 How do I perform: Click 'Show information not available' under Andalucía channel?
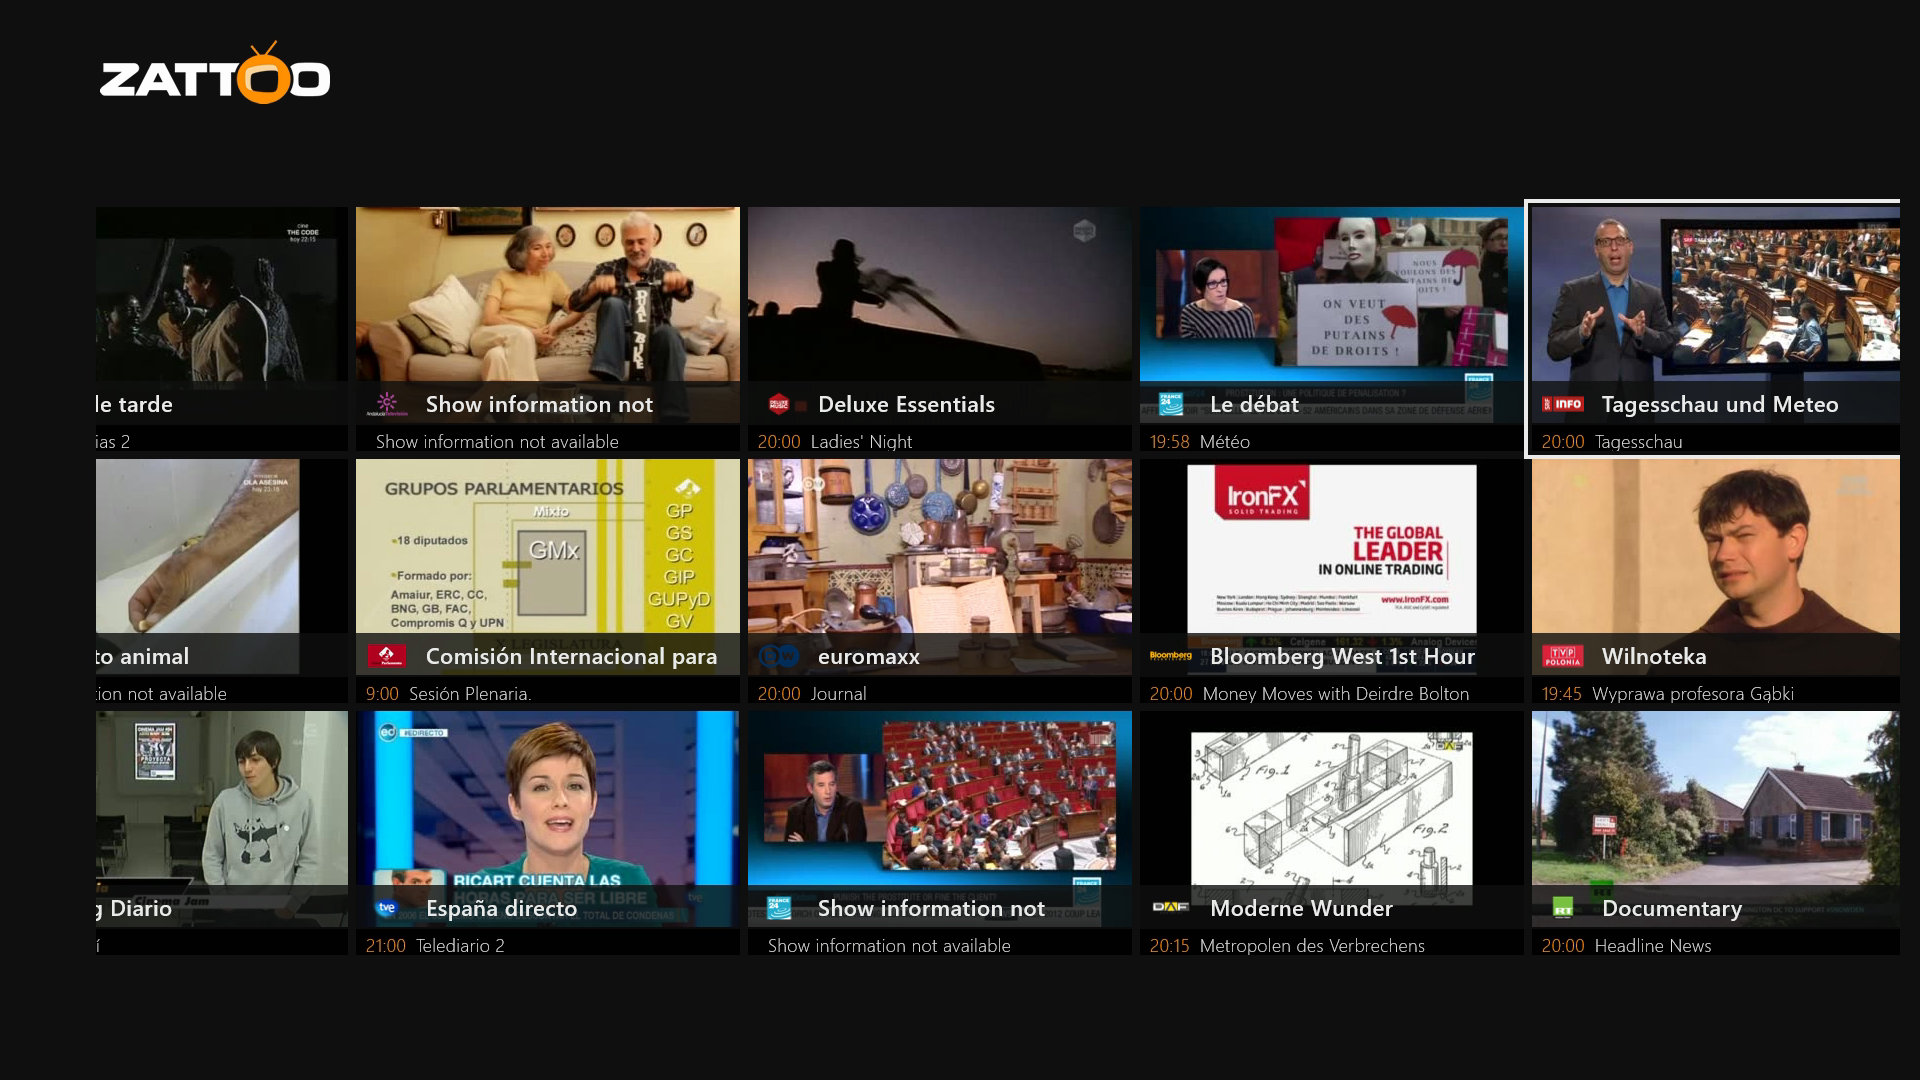click(x=497, y=441)
